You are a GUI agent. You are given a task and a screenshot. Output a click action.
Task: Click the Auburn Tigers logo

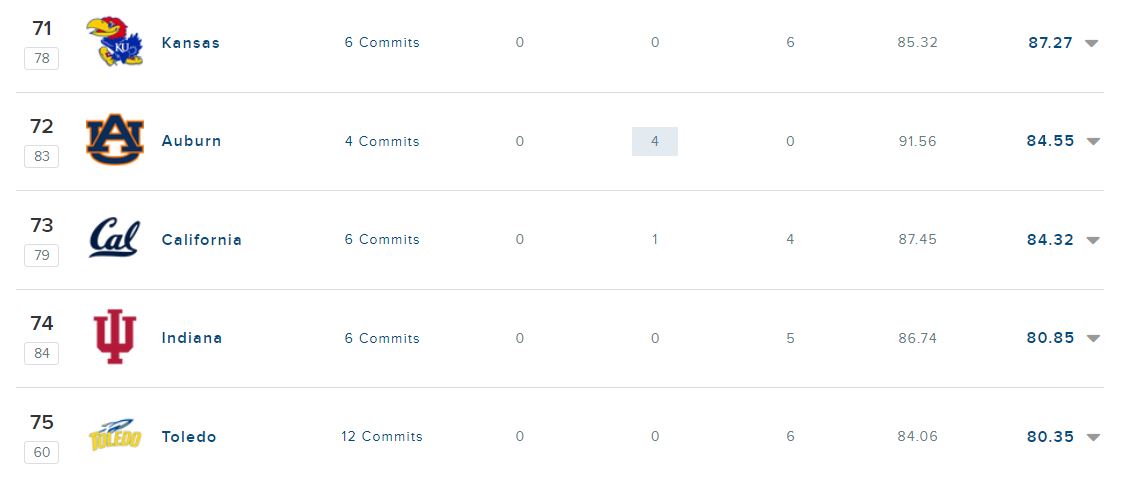pos(115,141)
